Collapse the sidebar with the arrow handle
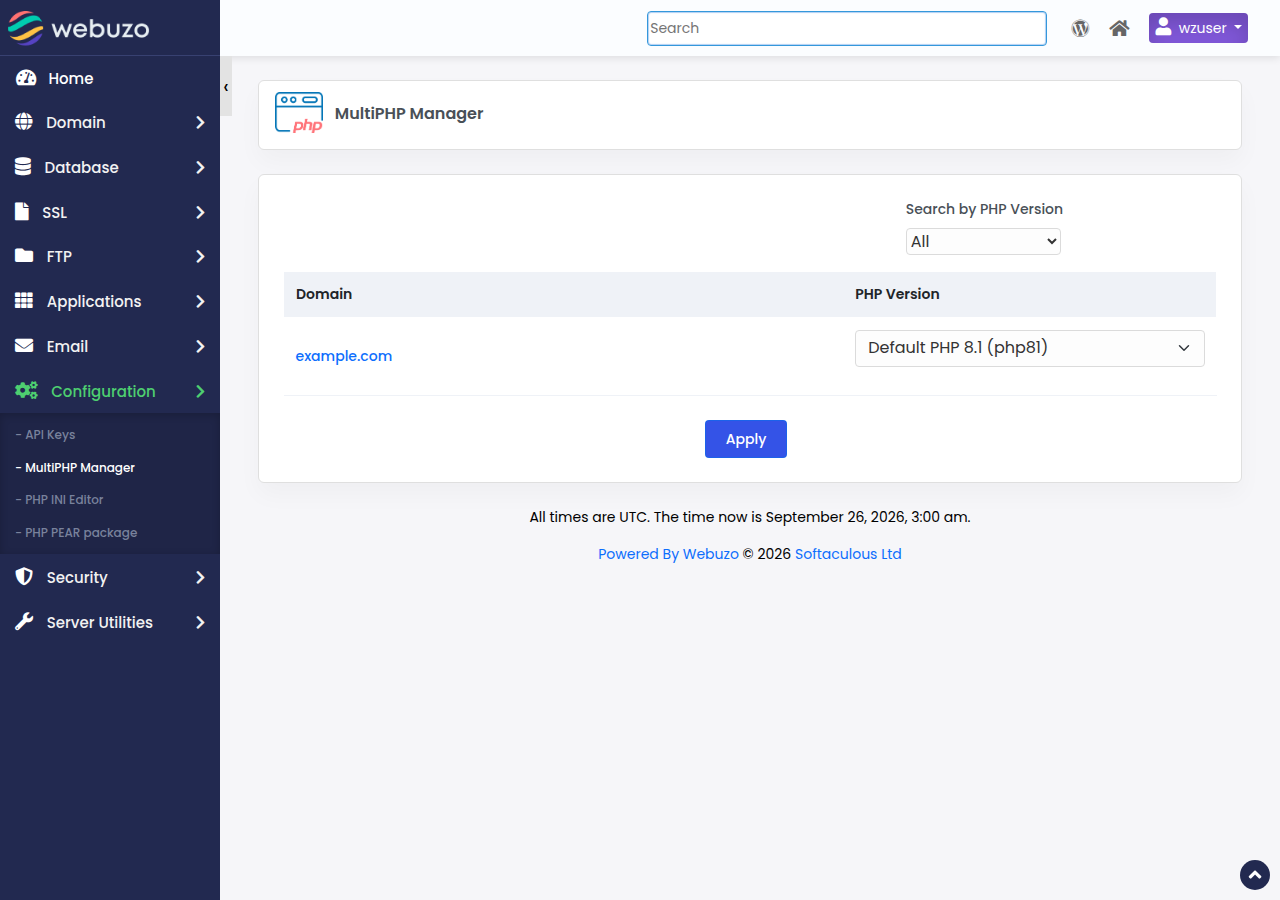This screenshot has height=900, width=1280. (x=226, y=88)
